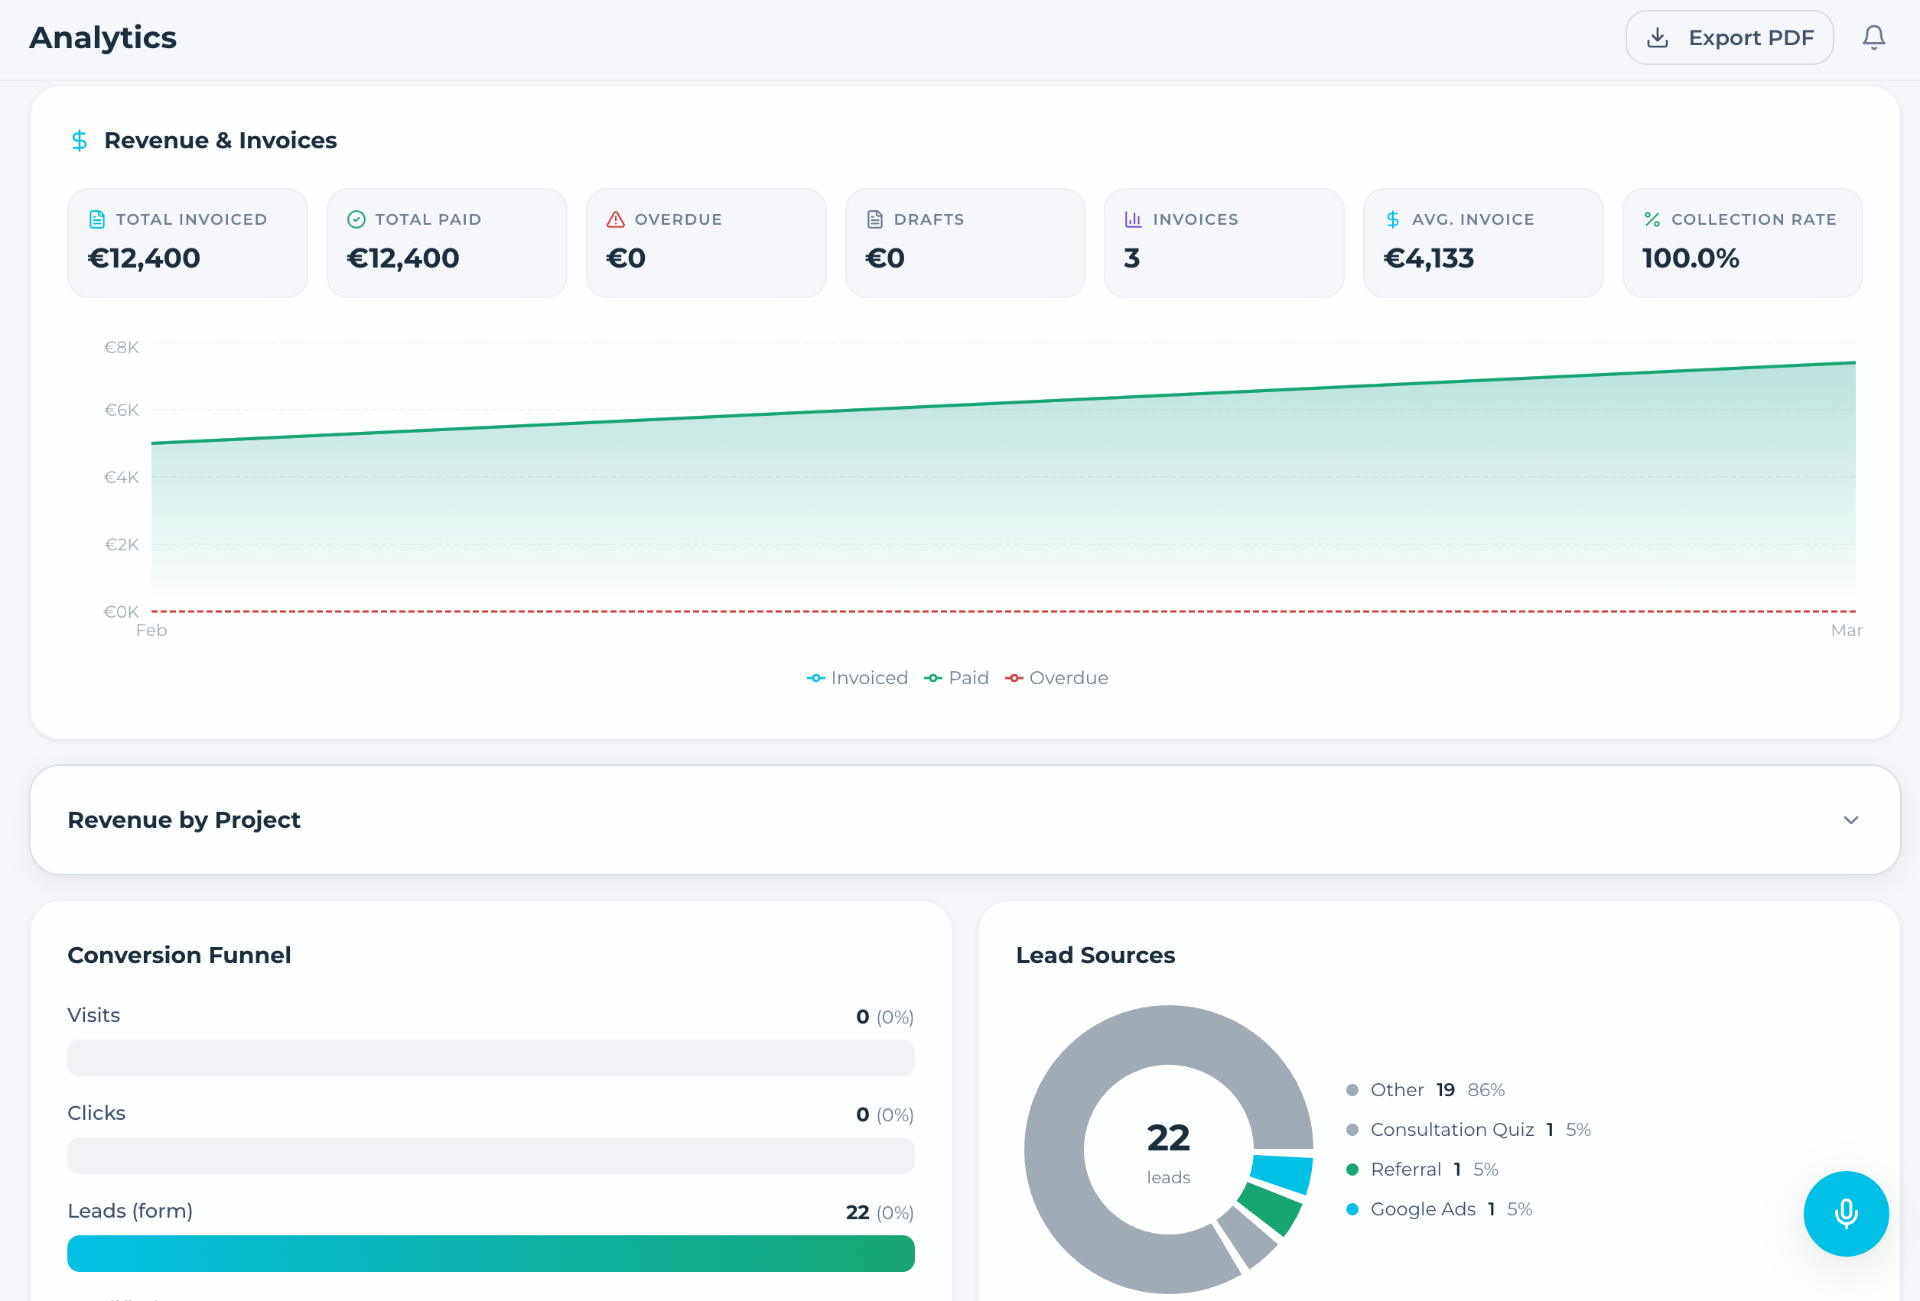Click the Avg. Invoice dollar icon
1920x1301 pixels.
pos(1392,219)
